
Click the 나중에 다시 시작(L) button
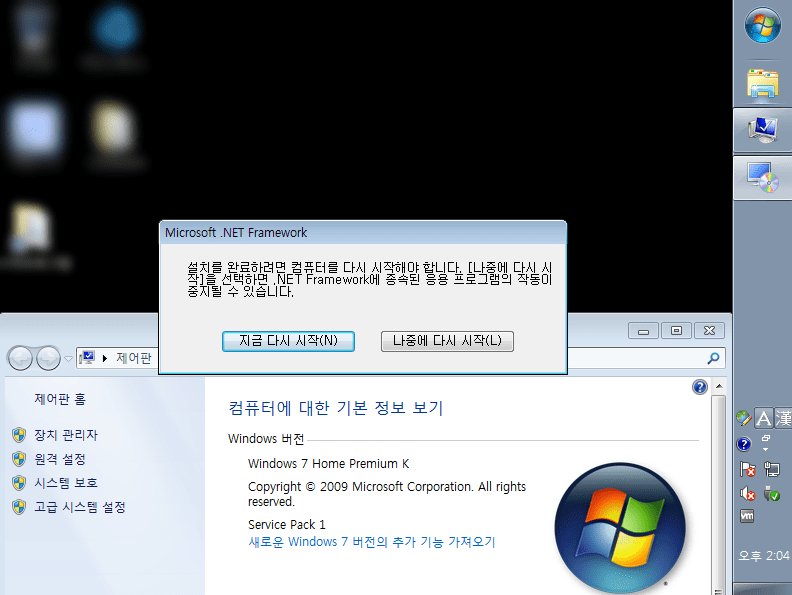coord(447,341)
